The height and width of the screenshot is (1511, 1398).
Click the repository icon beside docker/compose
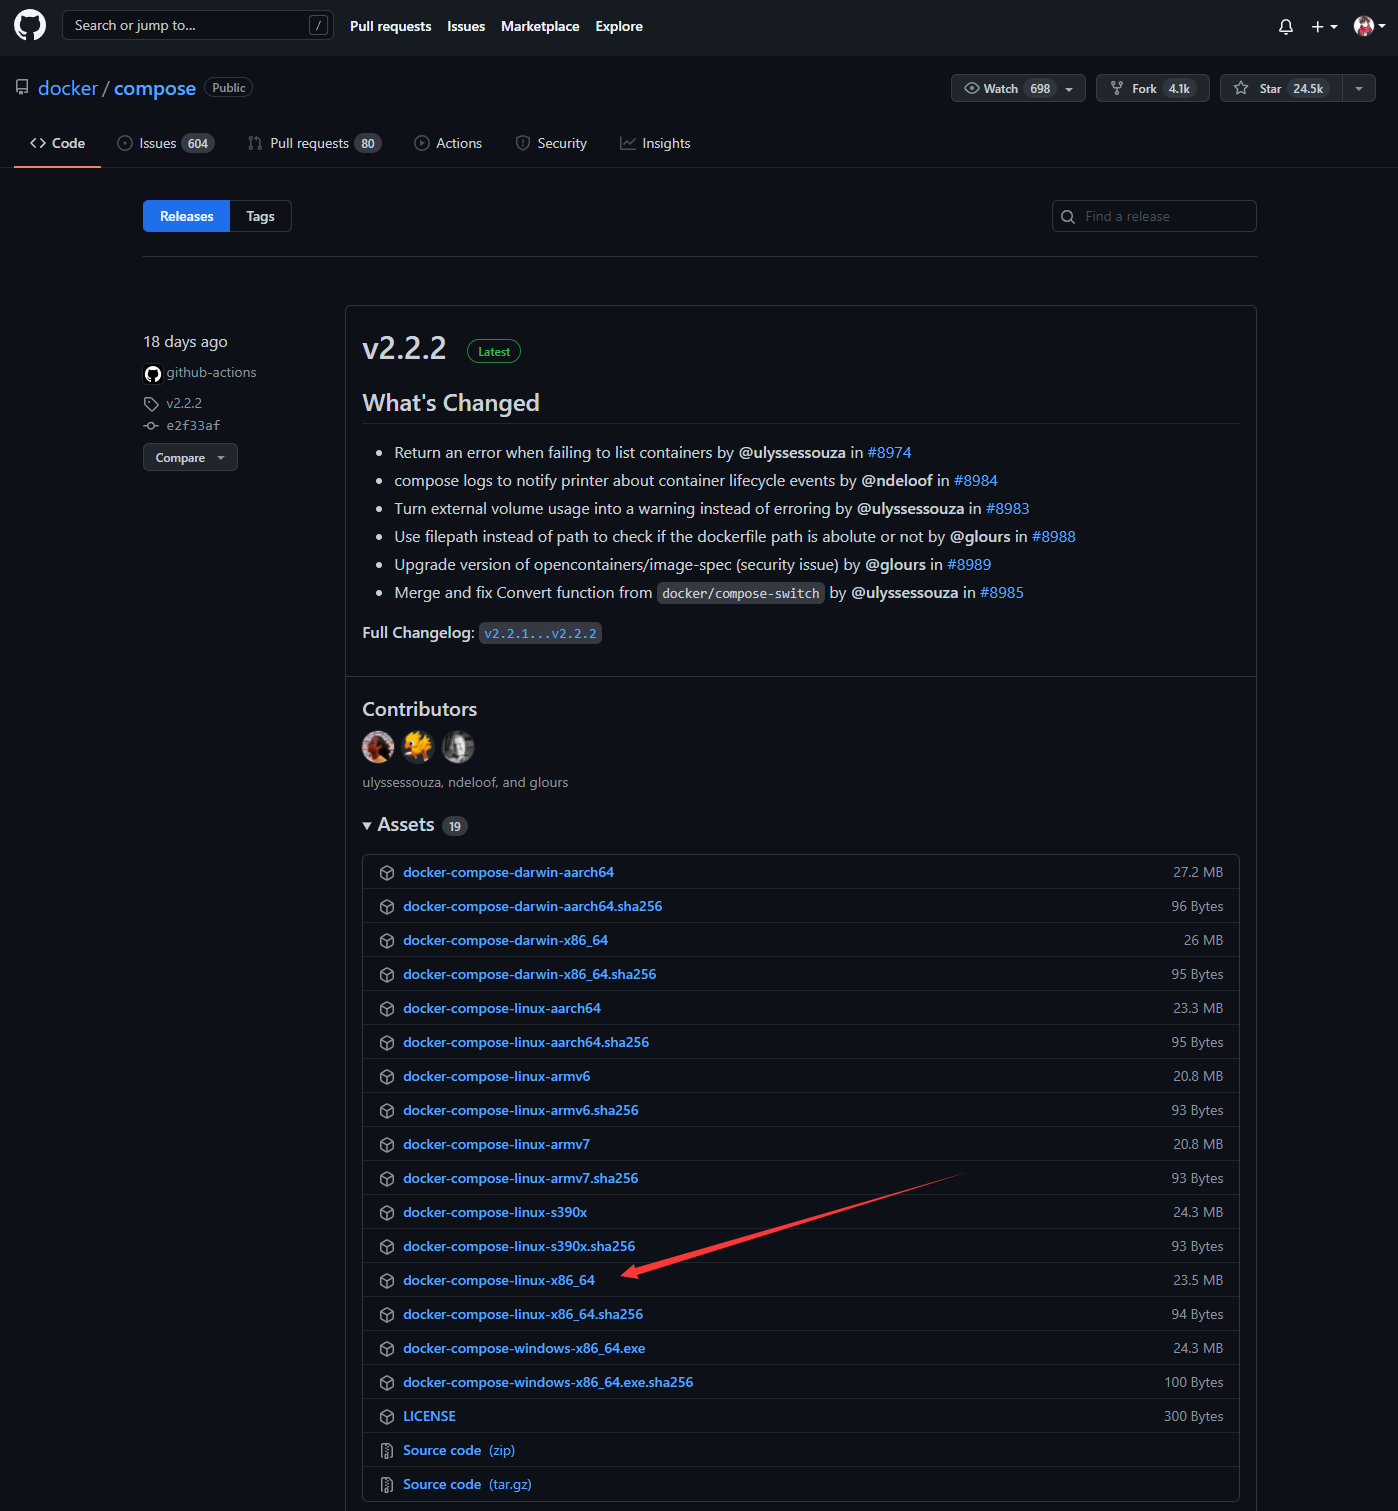(x=22, y=88)
